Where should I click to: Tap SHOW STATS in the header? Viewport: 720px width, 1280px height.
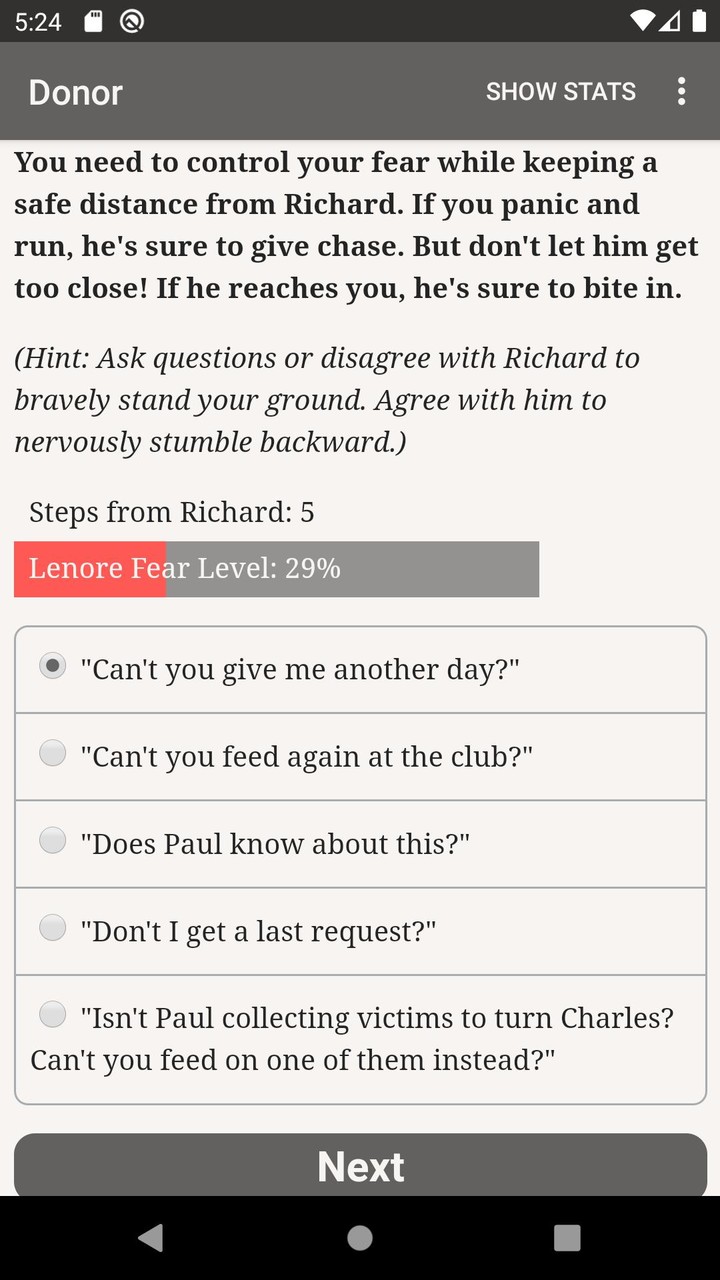[x=560, y=91]
